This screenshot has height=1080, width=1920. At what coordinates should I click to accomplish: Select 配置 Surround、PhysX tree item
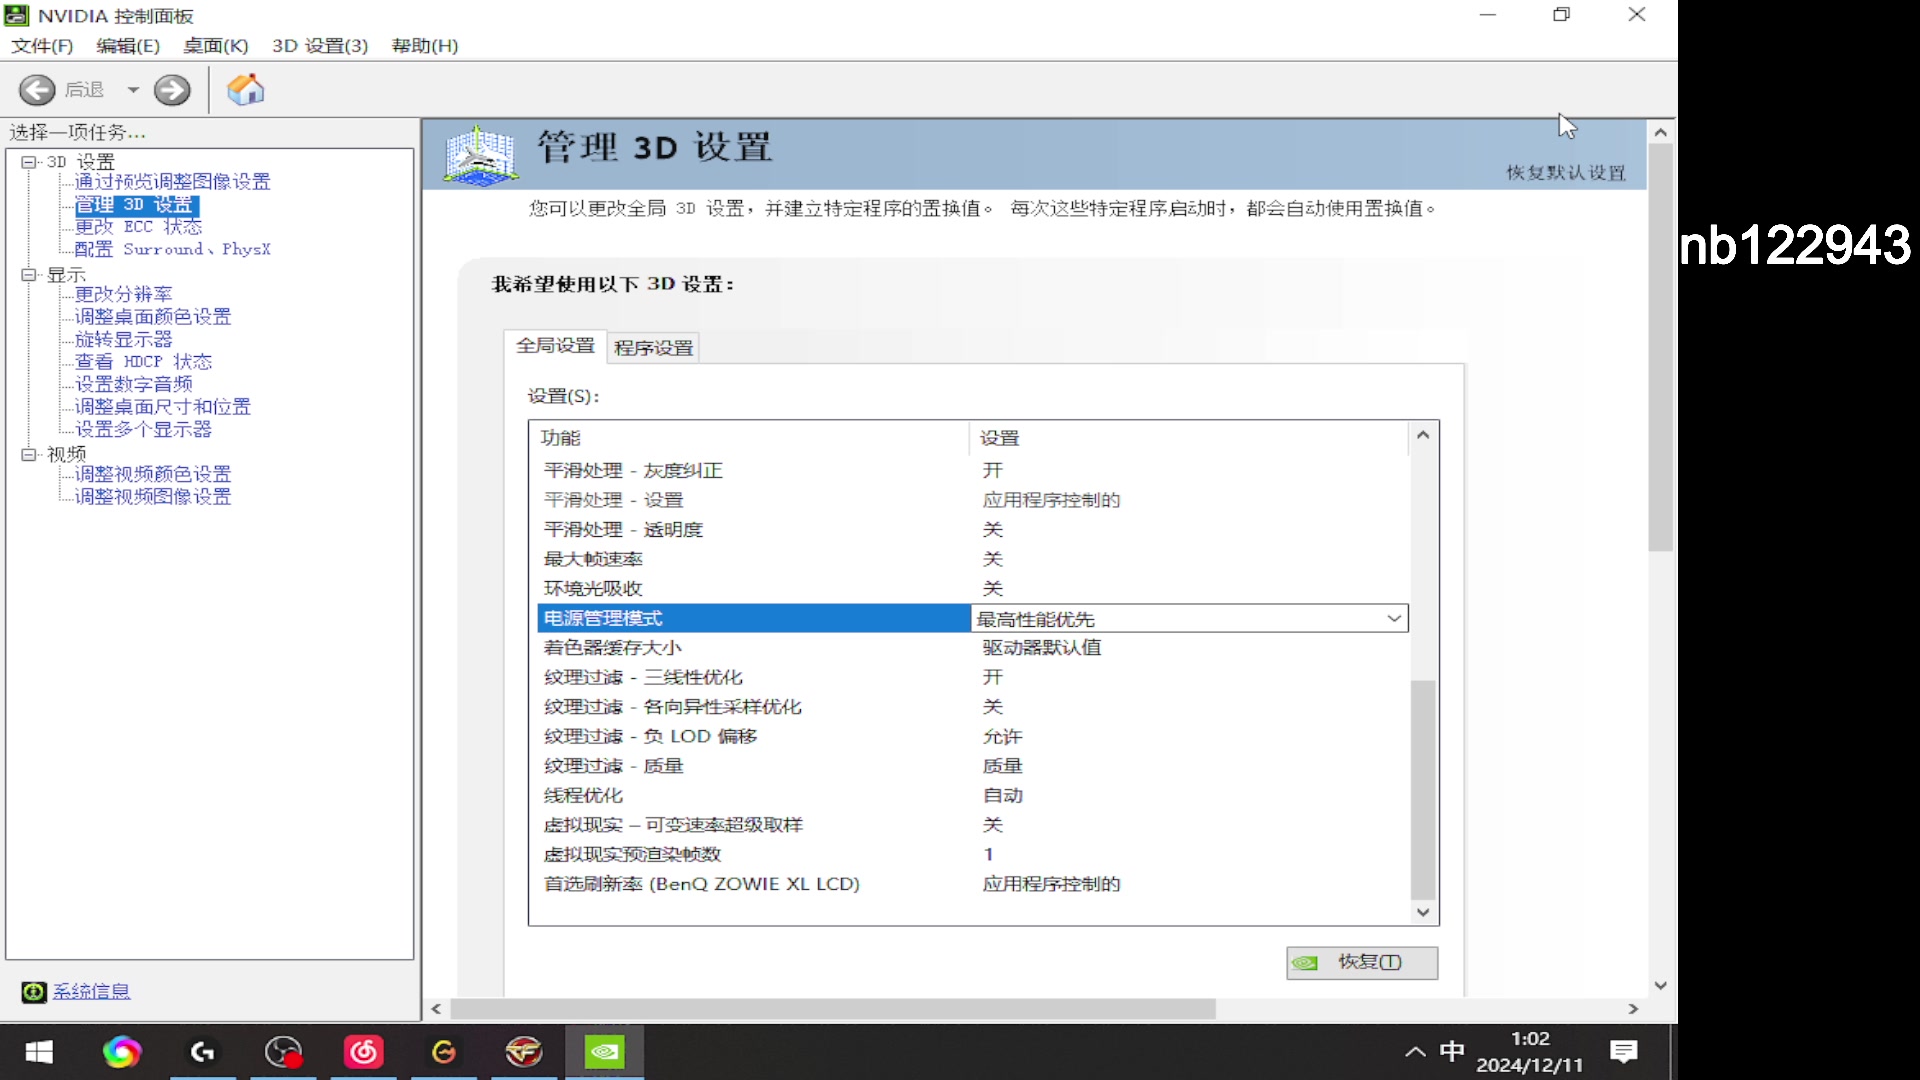click(x=173, y=249)
